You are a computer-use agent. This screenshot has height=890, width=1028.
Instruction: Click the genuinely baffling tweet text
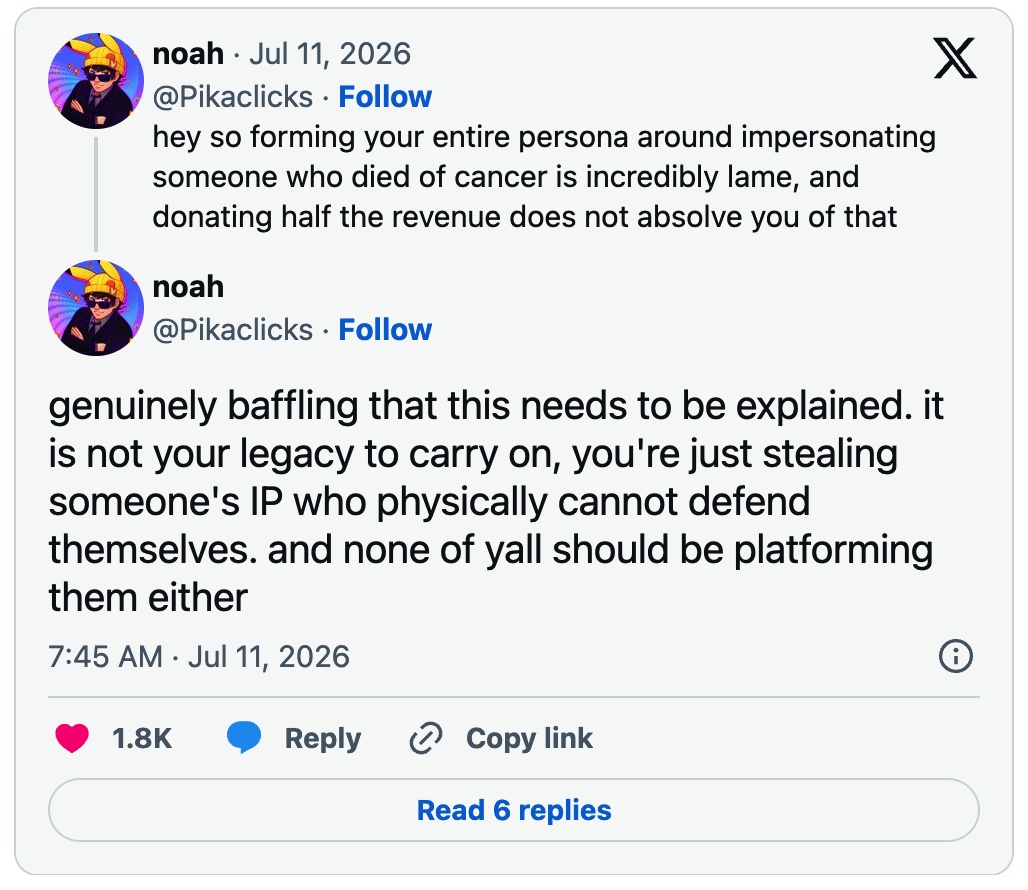coord(496,501)
